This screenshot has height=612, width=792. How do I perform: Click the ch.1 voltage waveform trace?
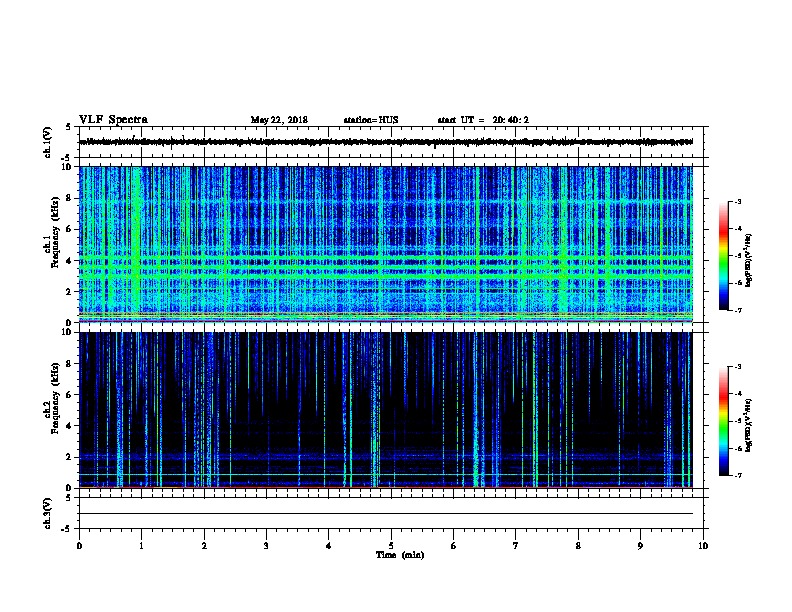pyautogui.click(x=386, y=142)
